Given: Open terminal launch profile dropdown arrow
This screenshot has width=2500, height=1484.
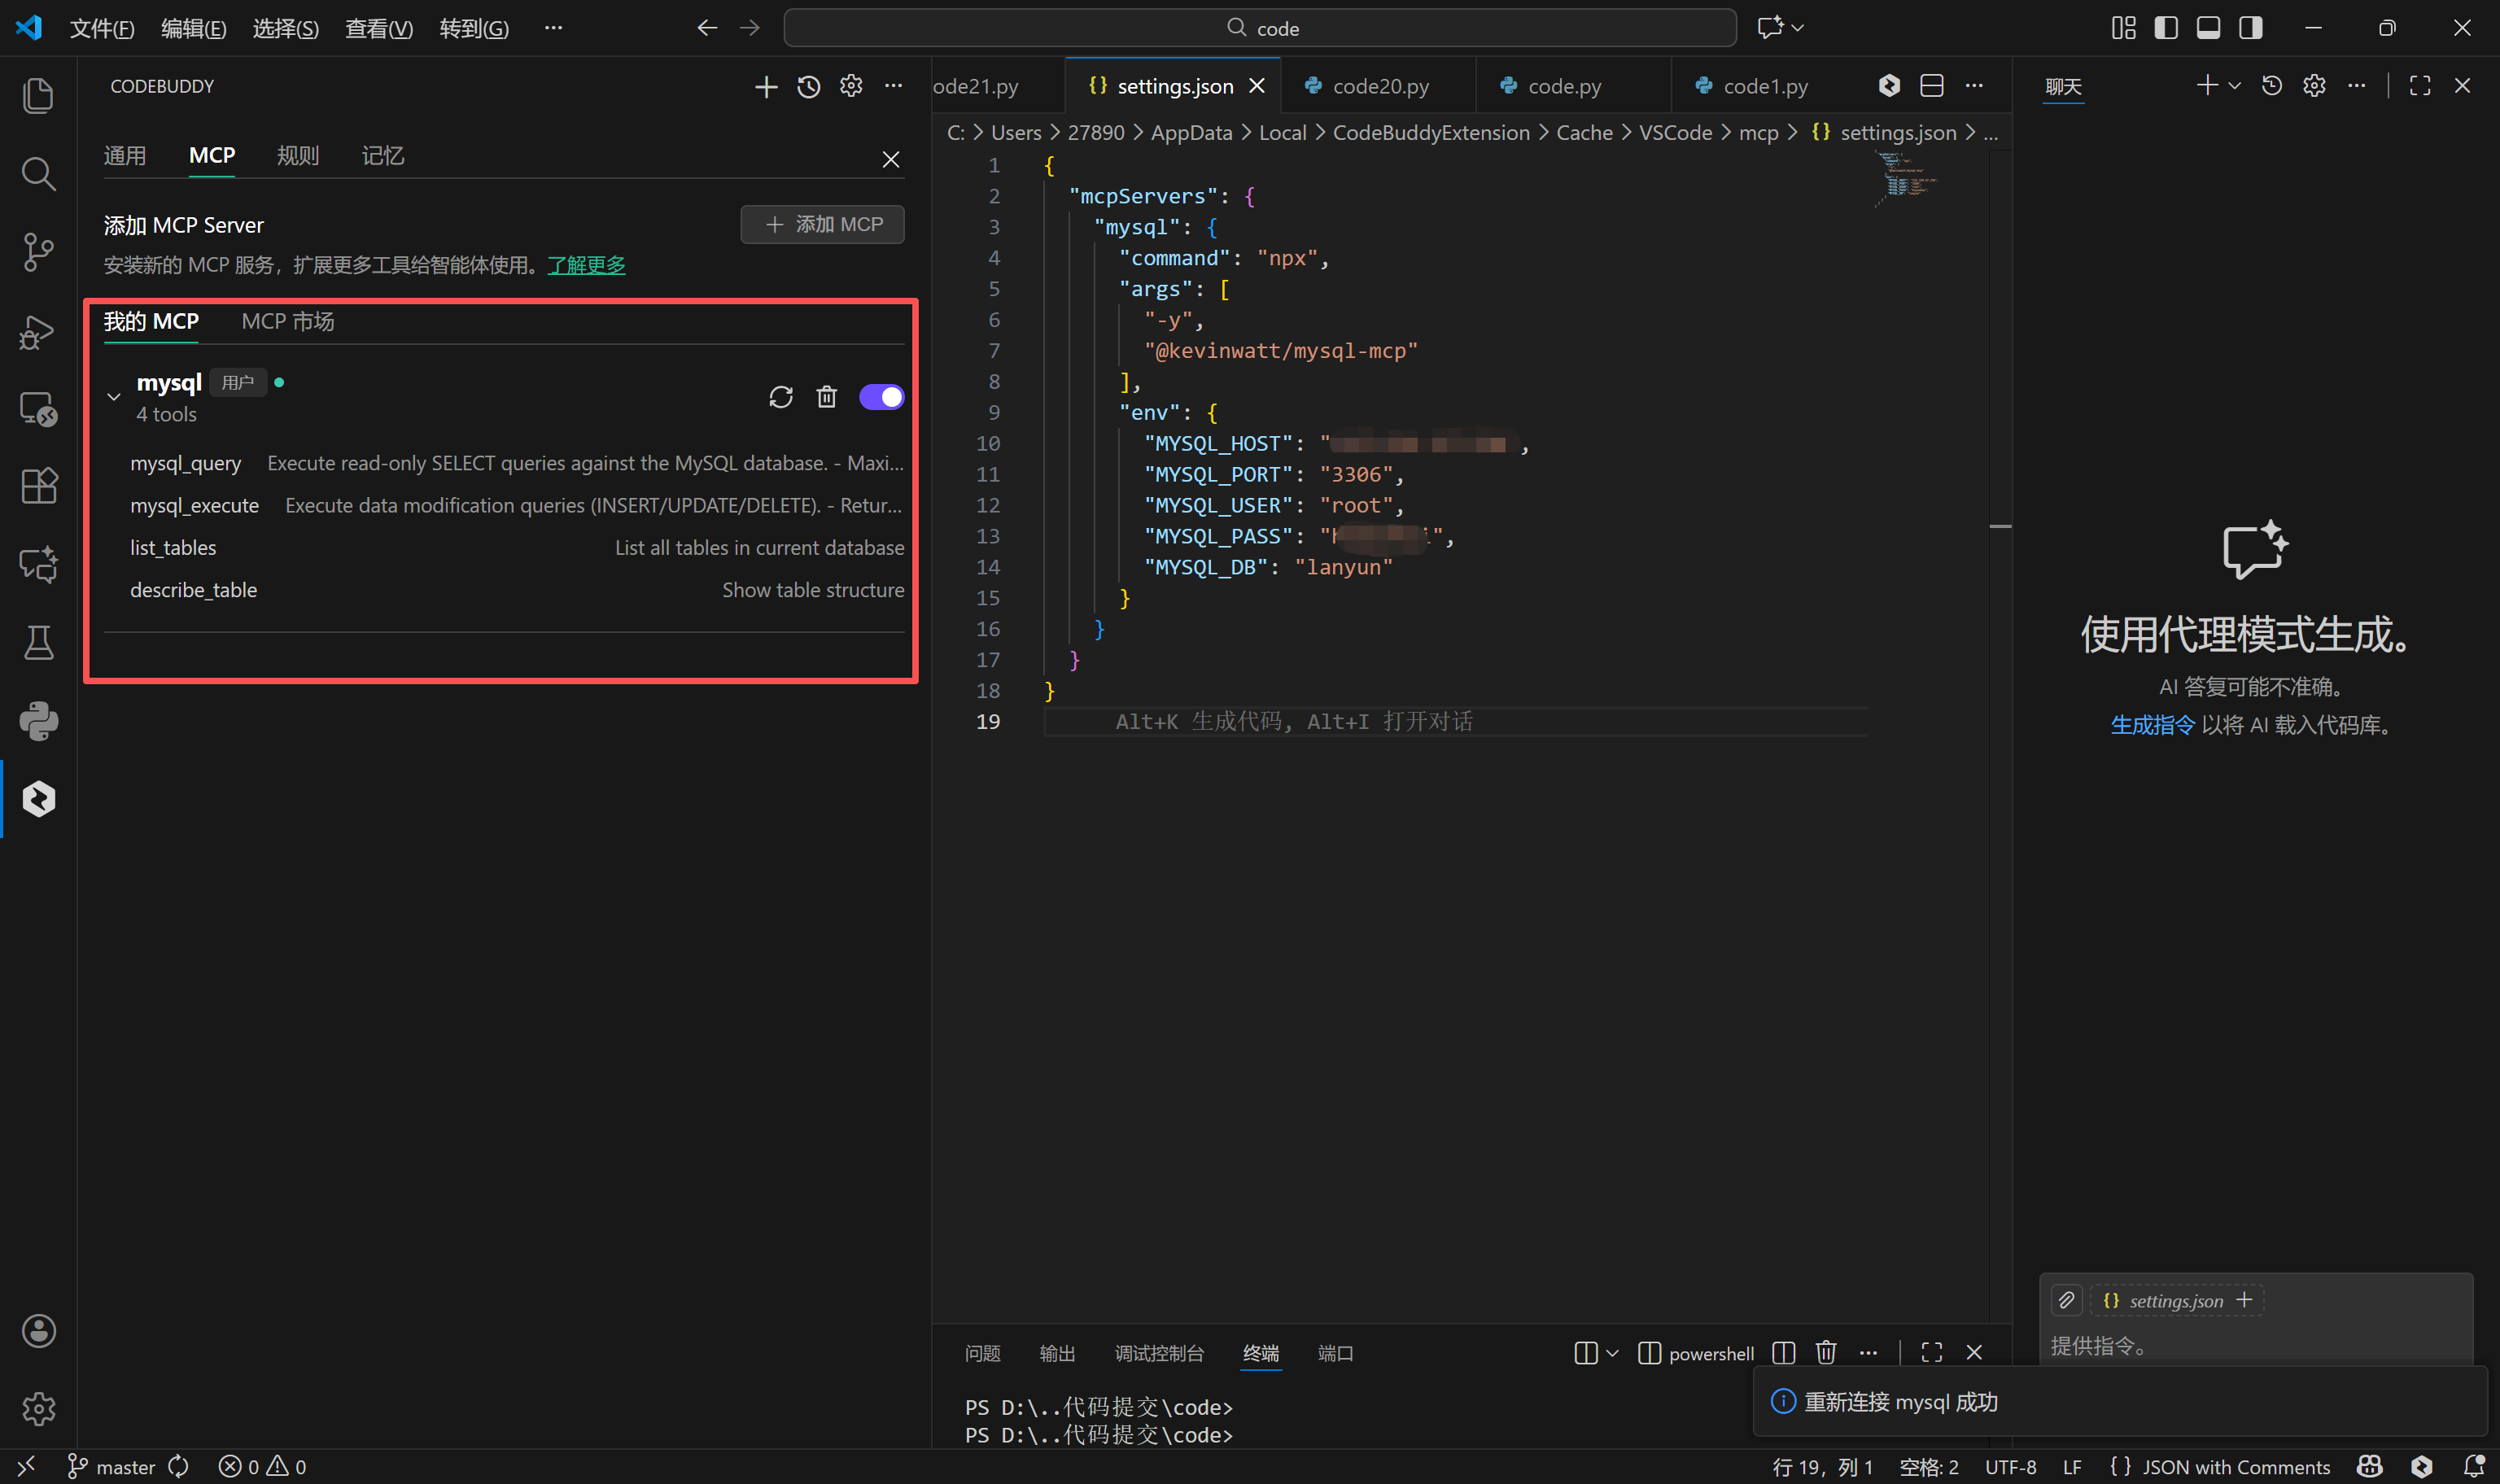Looking at the screenshot, I should (x=1612, y=1353).
